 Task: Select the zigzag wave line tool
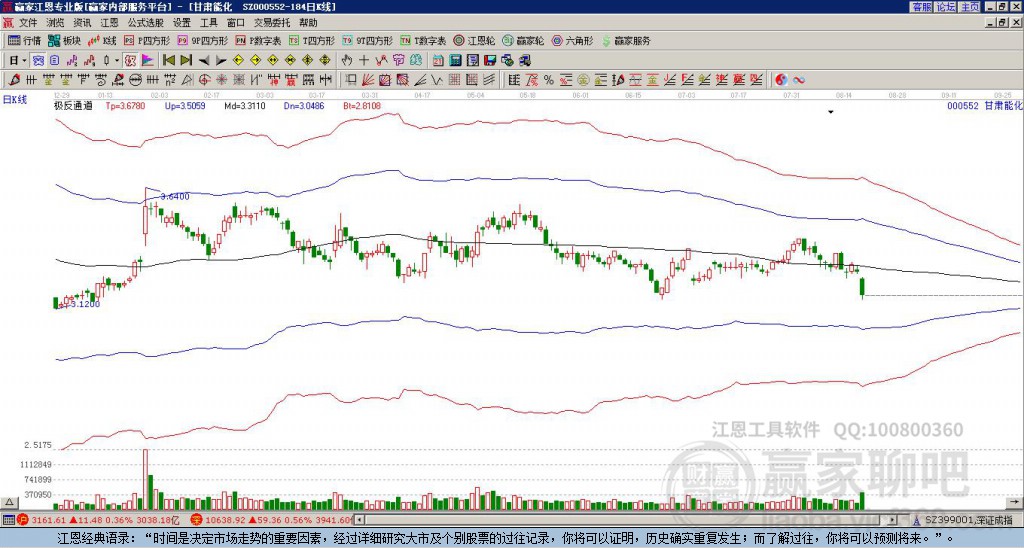[x=436, y=80]
